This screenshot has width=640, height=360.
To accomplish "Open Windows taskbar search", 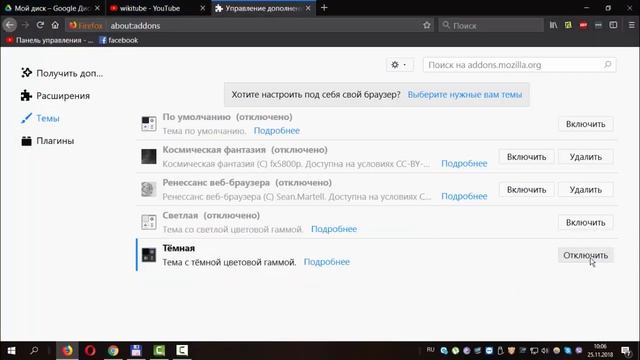I will 34,350.
